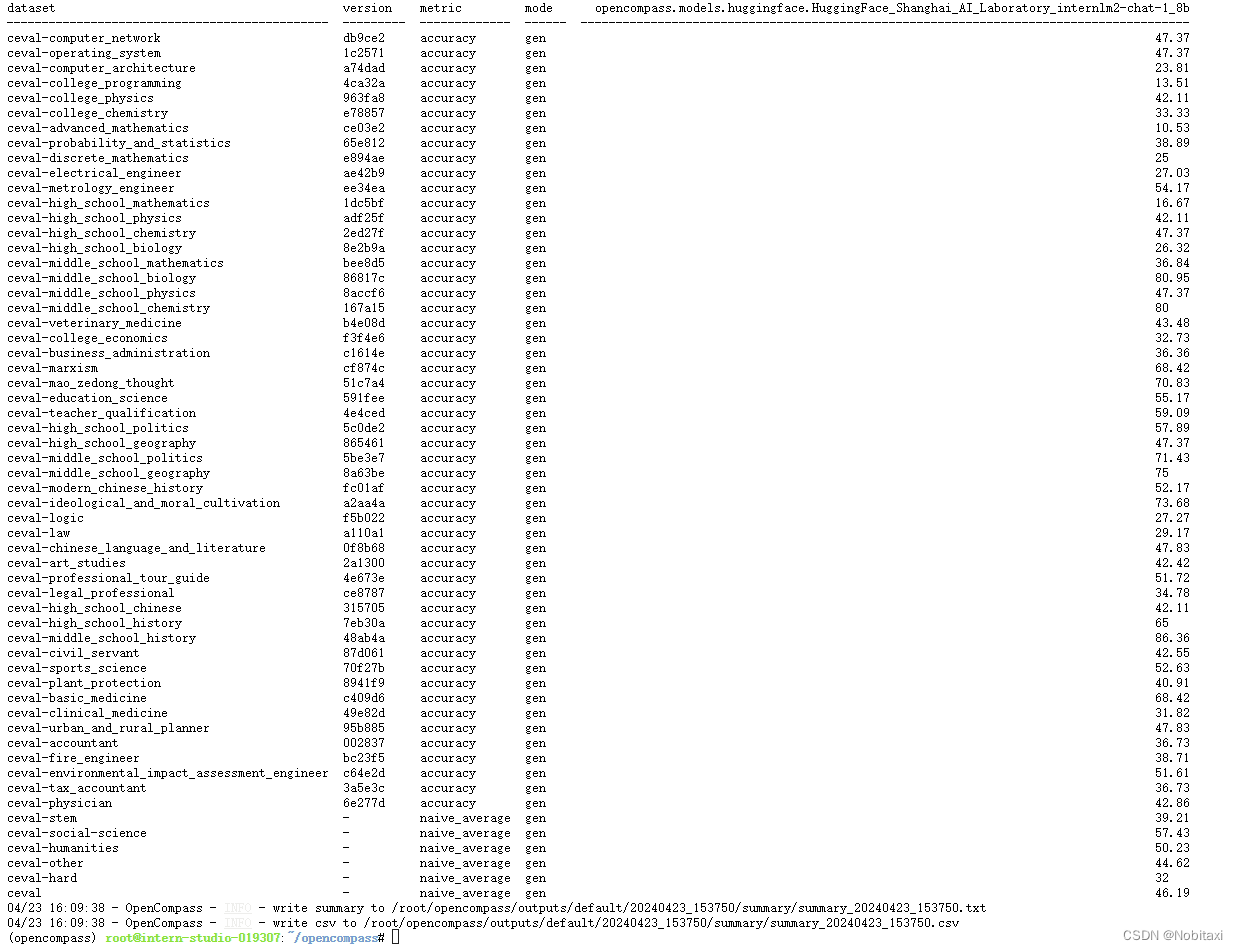1238x950 pixels.
Task: Select the ceval-high_school_mathematics row name
Action: (x=108, y=203)
